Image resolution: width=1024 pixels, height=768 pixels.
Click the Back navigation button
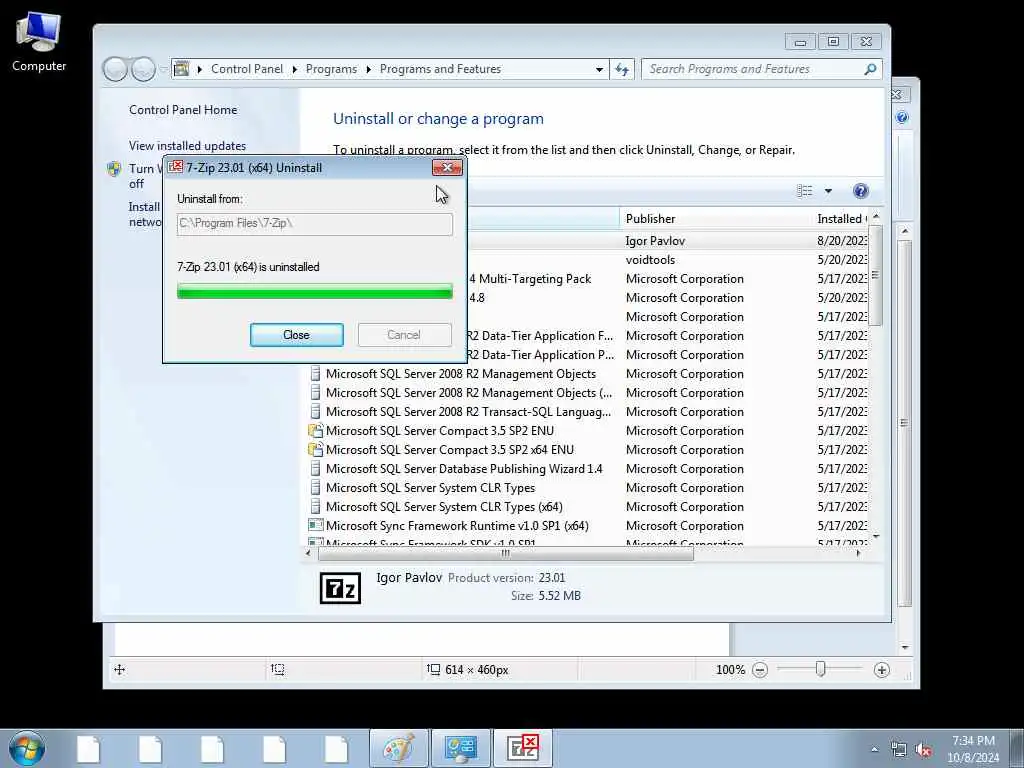(115, 69)
